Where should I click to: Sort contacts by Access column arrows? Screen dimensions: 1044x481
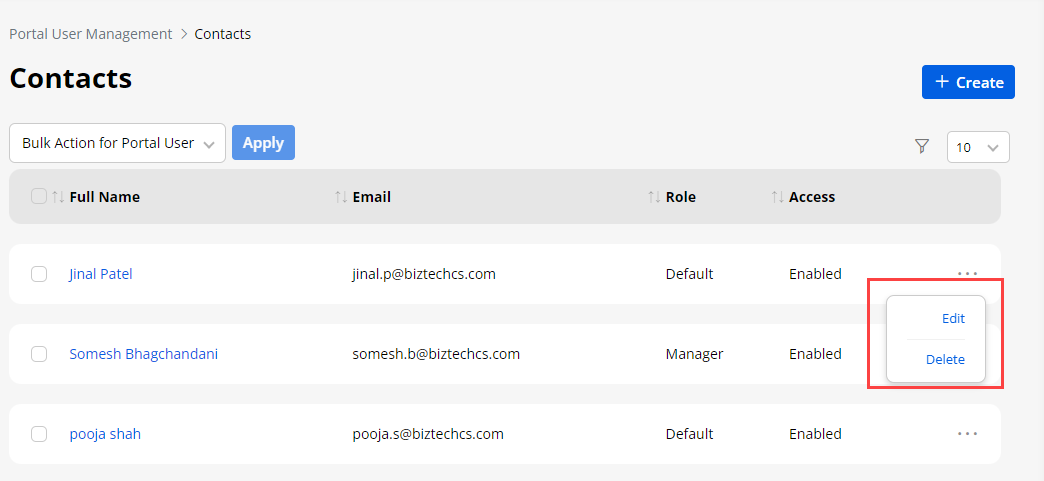pyautogui.click(x=778, y=197)
